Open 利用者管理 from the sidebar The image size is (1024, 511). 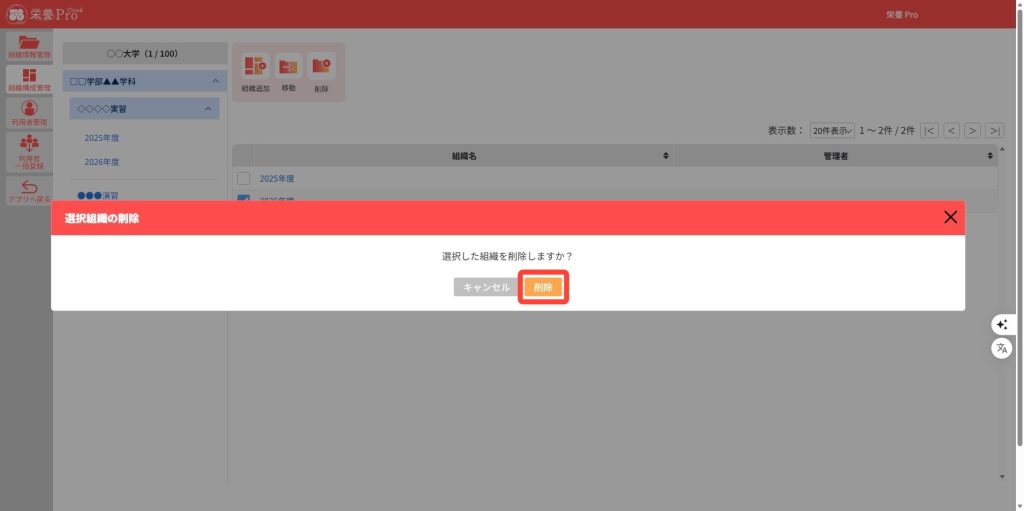29,112
